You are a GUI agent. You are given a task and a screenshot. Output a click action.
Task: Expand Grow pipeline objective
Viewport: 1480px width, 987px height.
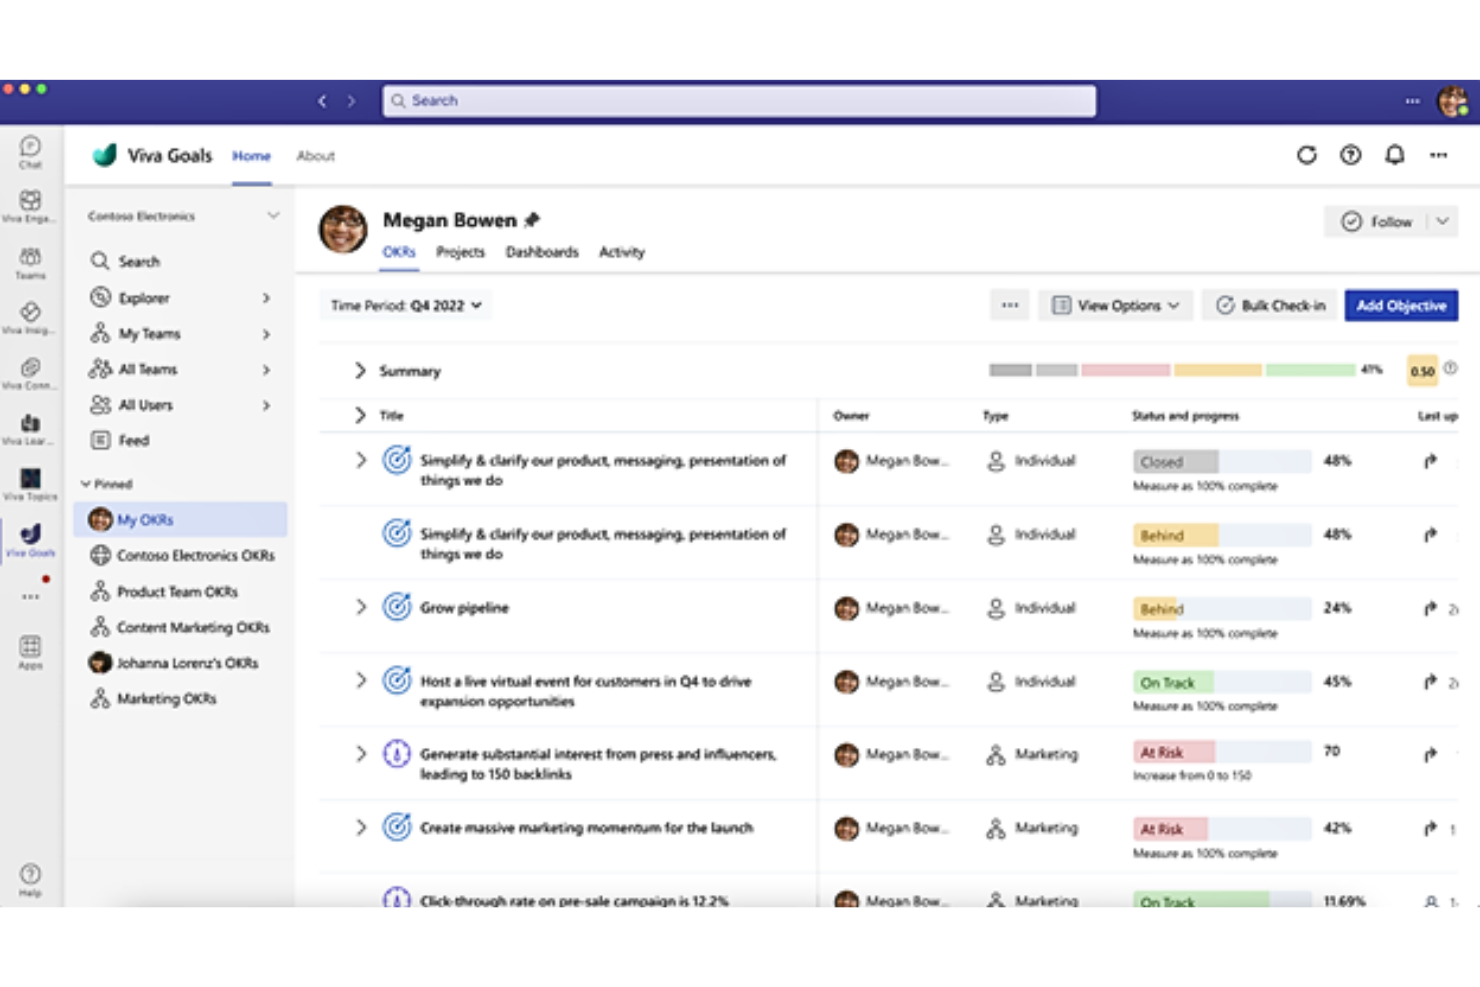tap(361, 607)
